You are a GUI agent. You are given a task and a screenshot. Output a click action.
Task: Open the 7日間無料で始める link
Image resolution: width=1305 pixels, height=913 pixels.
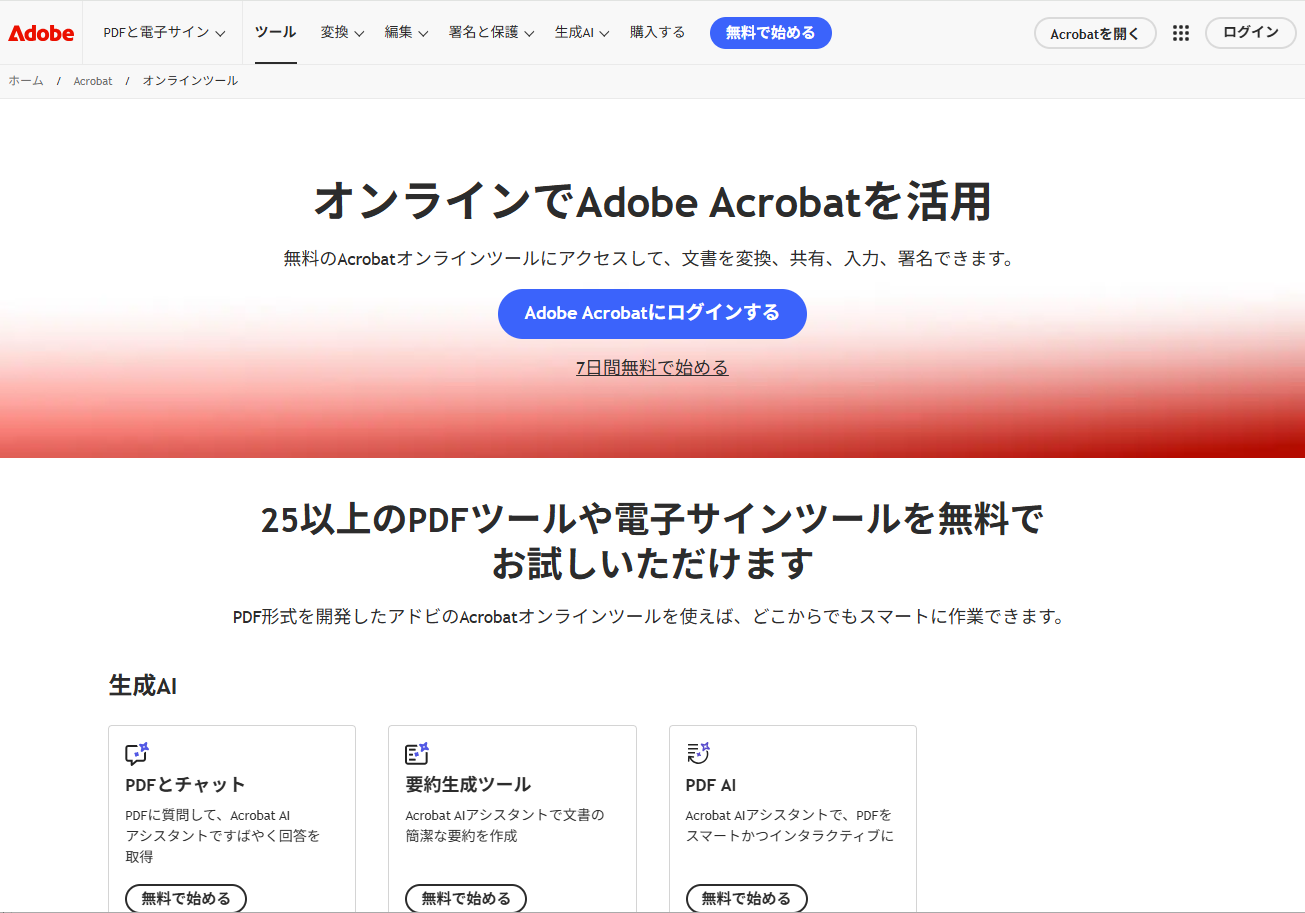pos(652,368)
